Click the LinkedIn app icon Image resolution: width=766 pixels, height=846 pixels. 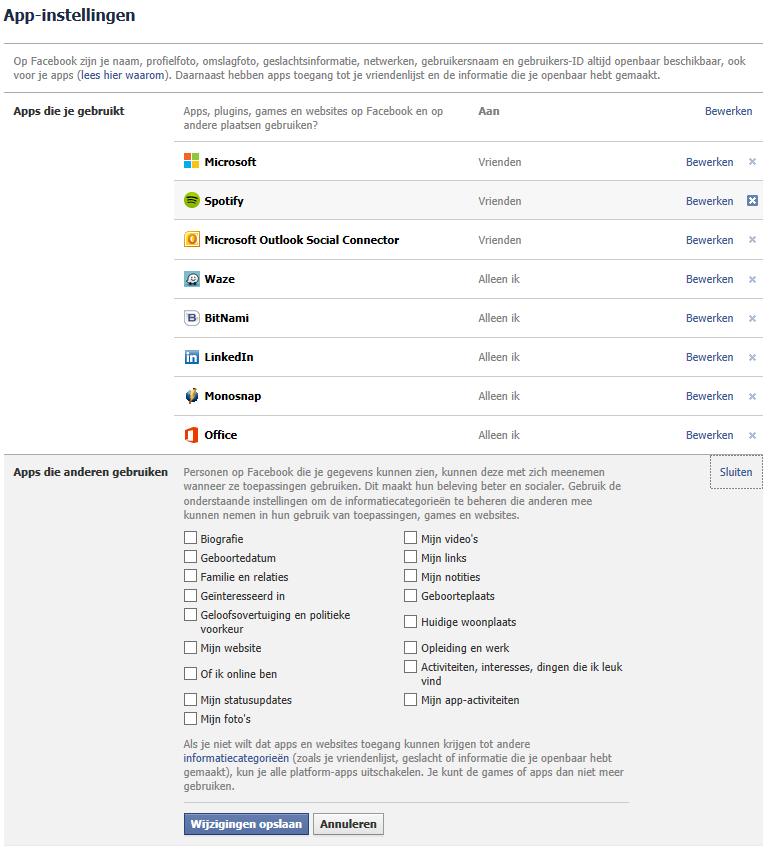192,357
